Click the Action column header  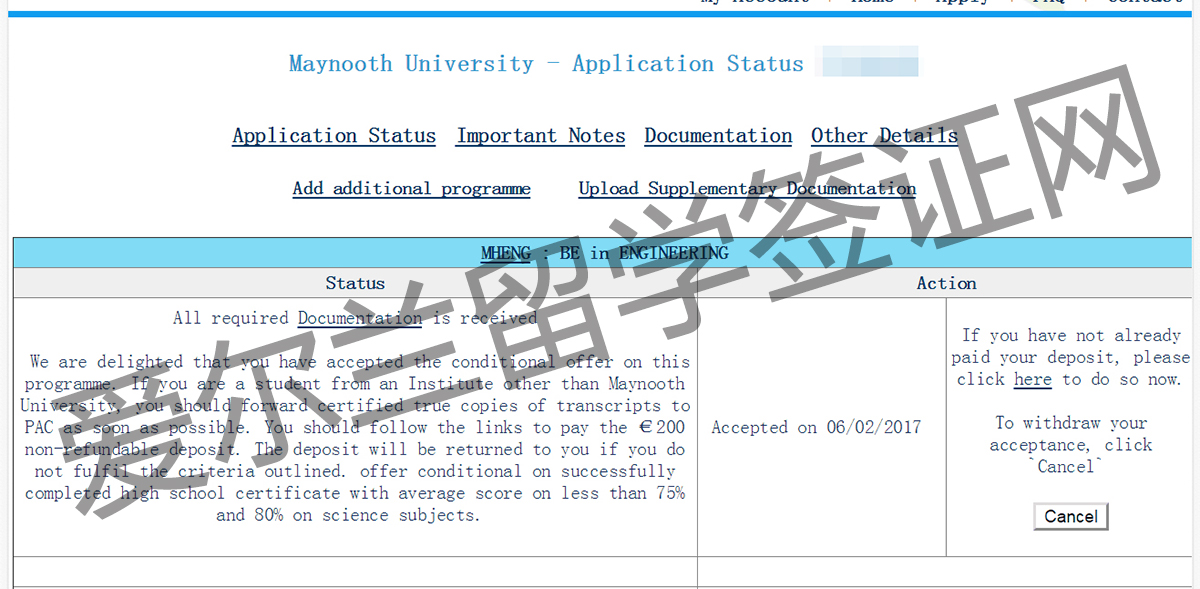pos(946,283)
